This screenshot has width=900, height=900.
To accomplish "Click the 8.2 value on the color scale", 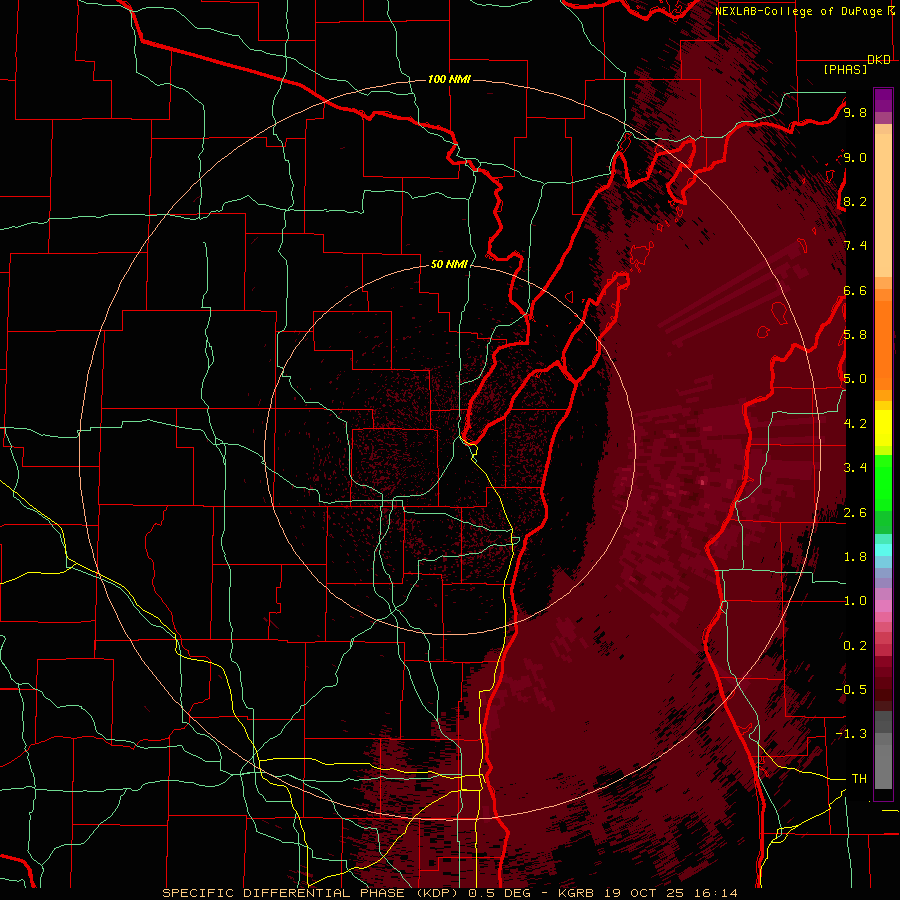I will (855, 201).
